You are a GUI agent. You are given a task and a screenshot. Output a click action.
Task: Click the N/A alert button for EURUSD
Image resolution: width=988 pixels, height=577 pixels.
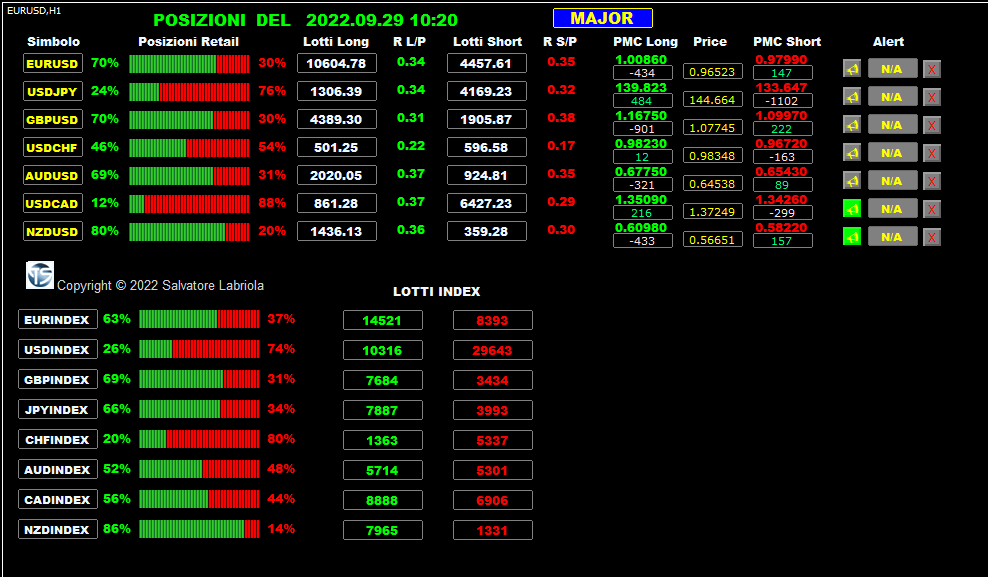point(892,69)
